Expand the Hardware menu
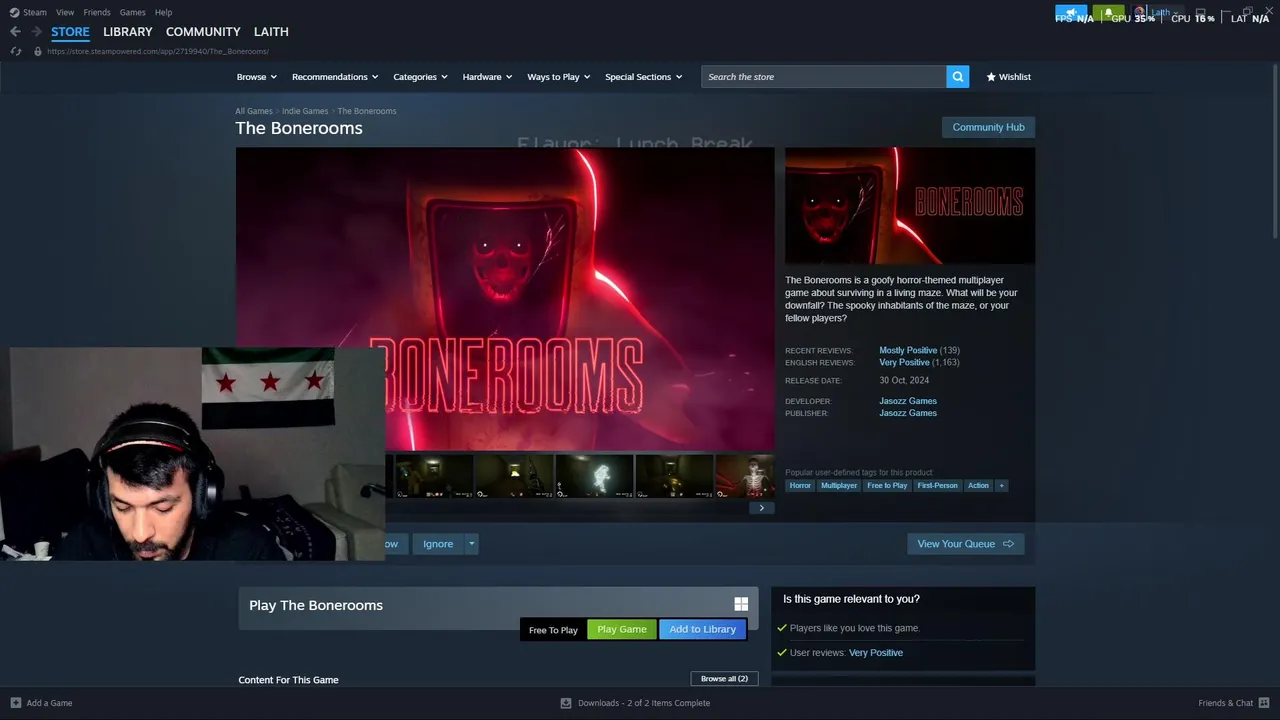The width and height of the screenshot is (1280, 720). click(487, 77)
